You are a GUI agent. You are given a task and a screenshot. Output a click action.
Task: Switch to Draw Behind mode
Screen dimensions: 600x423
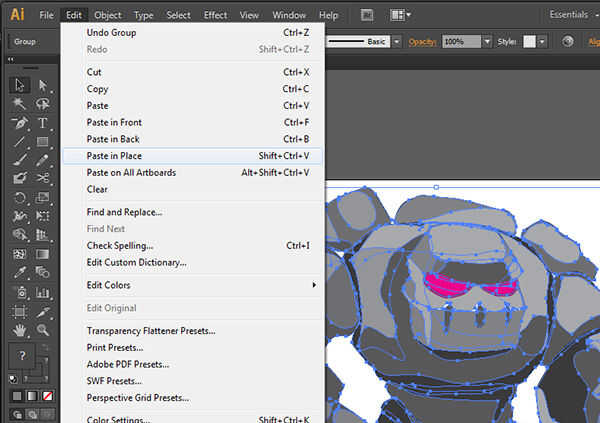coord(33,415)
